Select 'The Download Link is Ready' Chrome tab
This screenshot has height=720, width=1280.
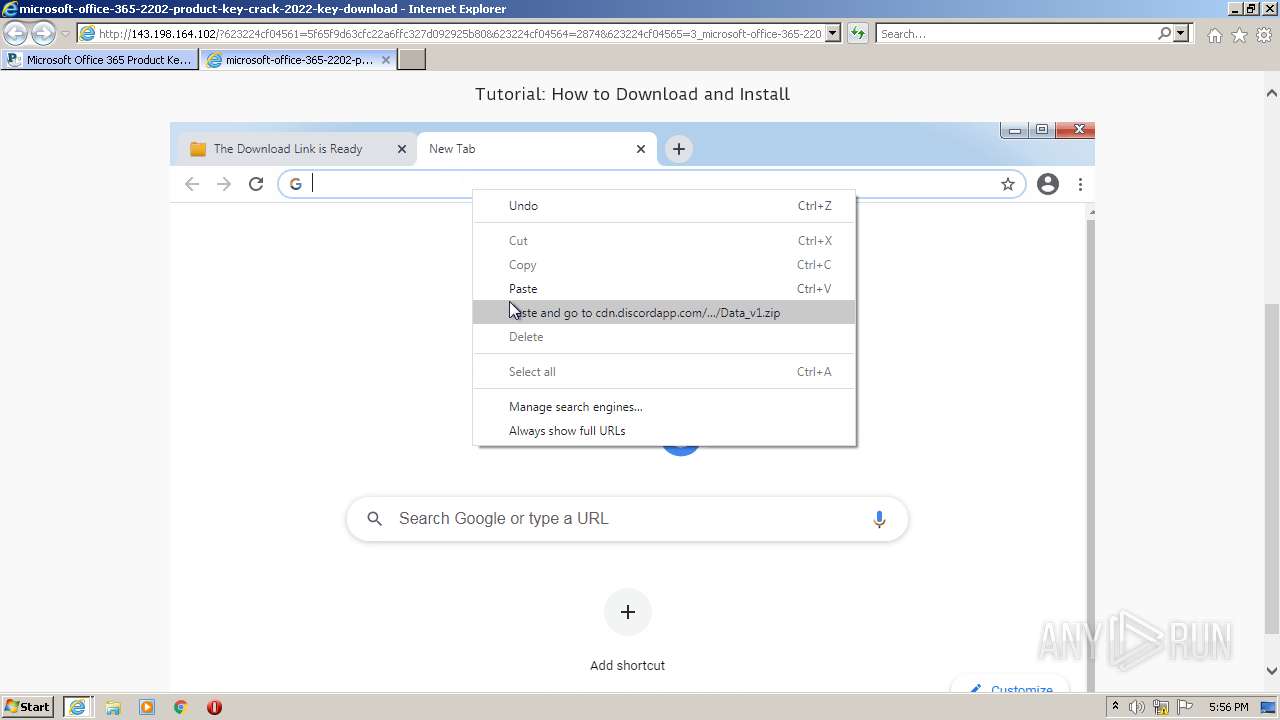tap(298, 149)
